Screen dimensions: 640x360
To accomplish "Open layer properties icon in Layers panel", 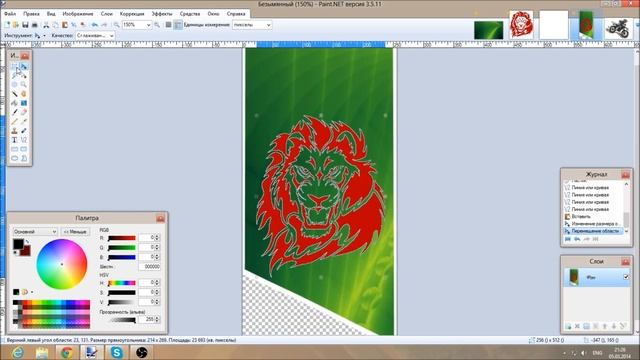I will (x=623, y=326).
